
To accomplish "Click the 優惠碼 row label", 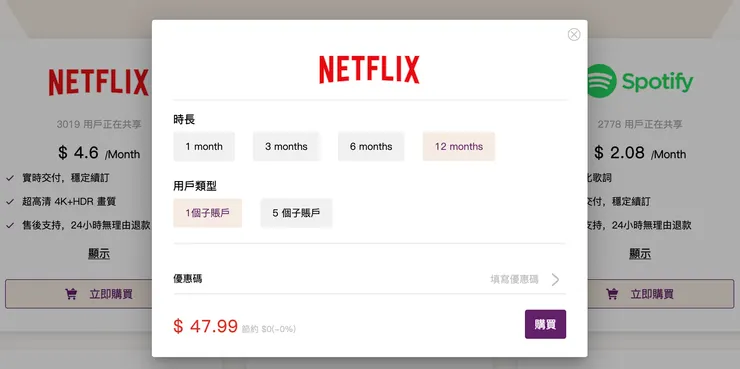I will click(188, 279).
